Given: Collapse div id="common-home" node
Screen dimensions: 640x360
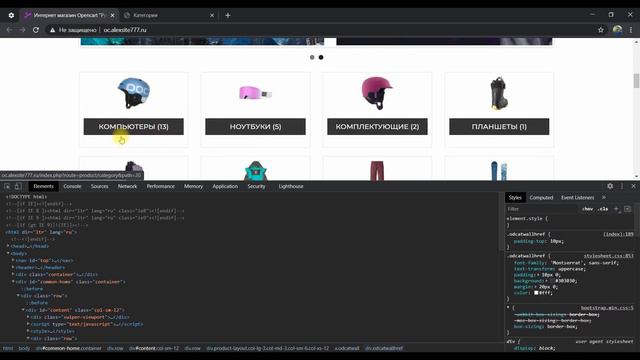Looking at the screenshot, I should 13,282.
